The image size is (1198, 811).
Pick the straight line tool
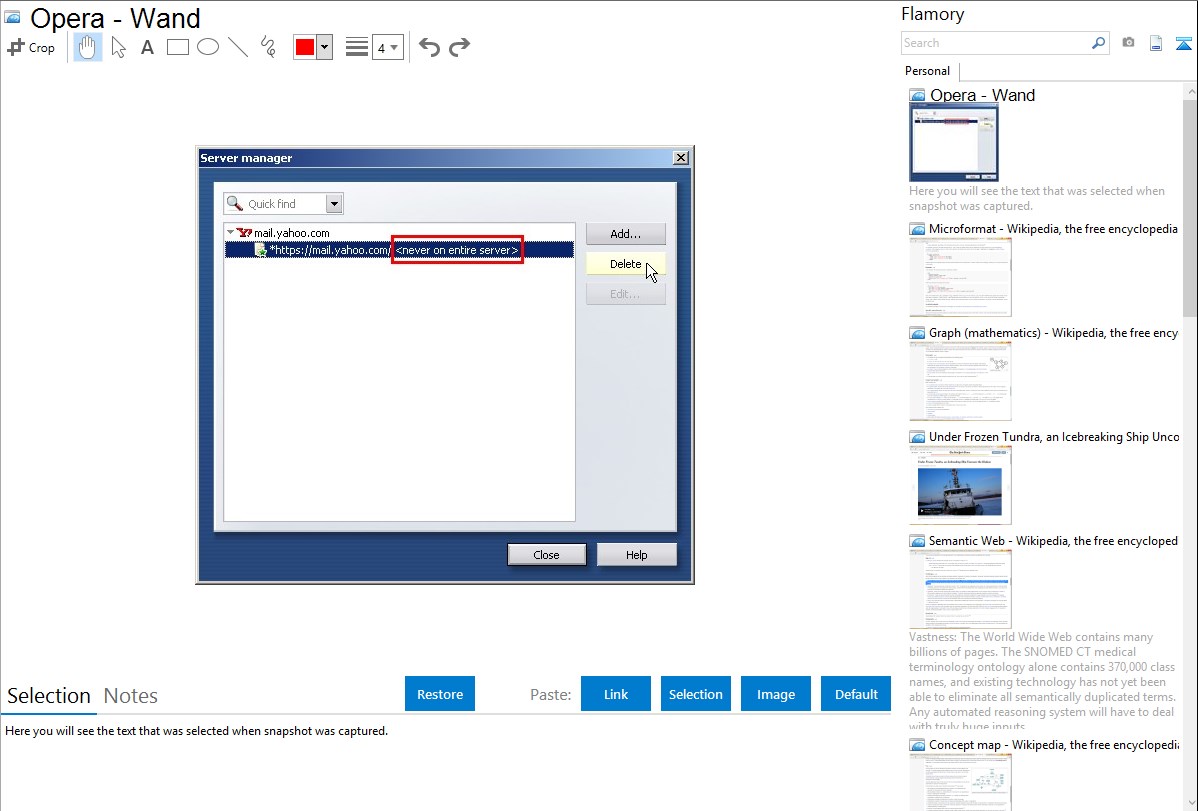coord(238,47)
